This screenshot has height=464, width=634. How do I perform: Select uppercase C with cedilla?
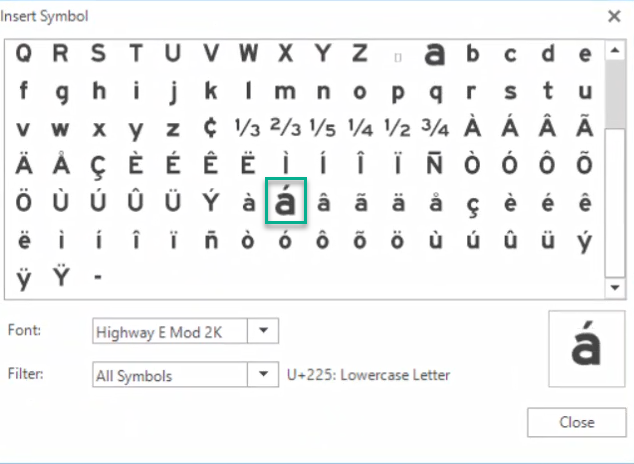[98, 165]
